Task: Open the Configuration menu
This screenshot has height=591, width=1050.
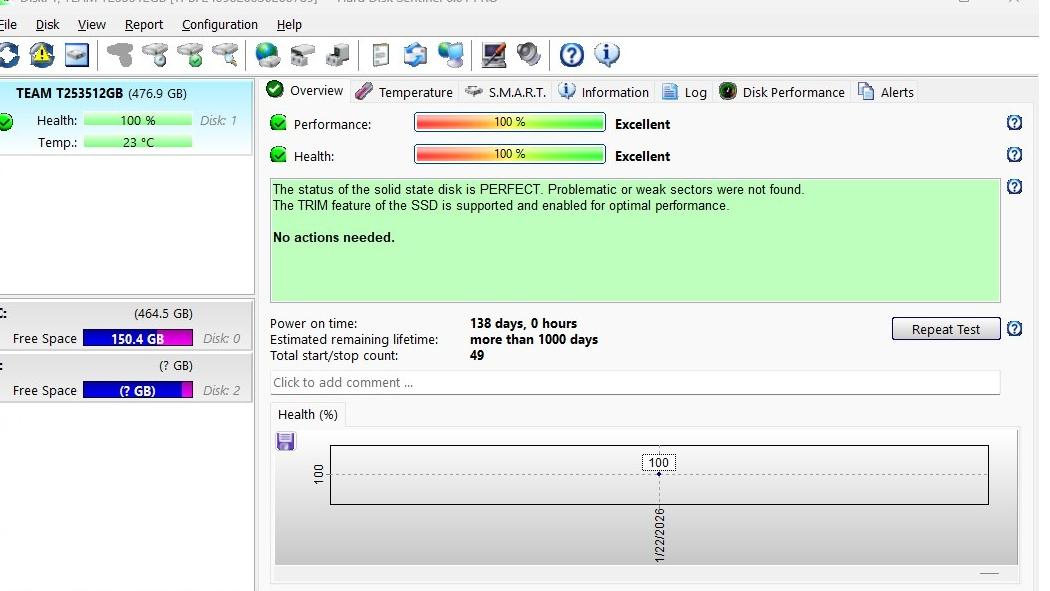Action: coord(219,24)
